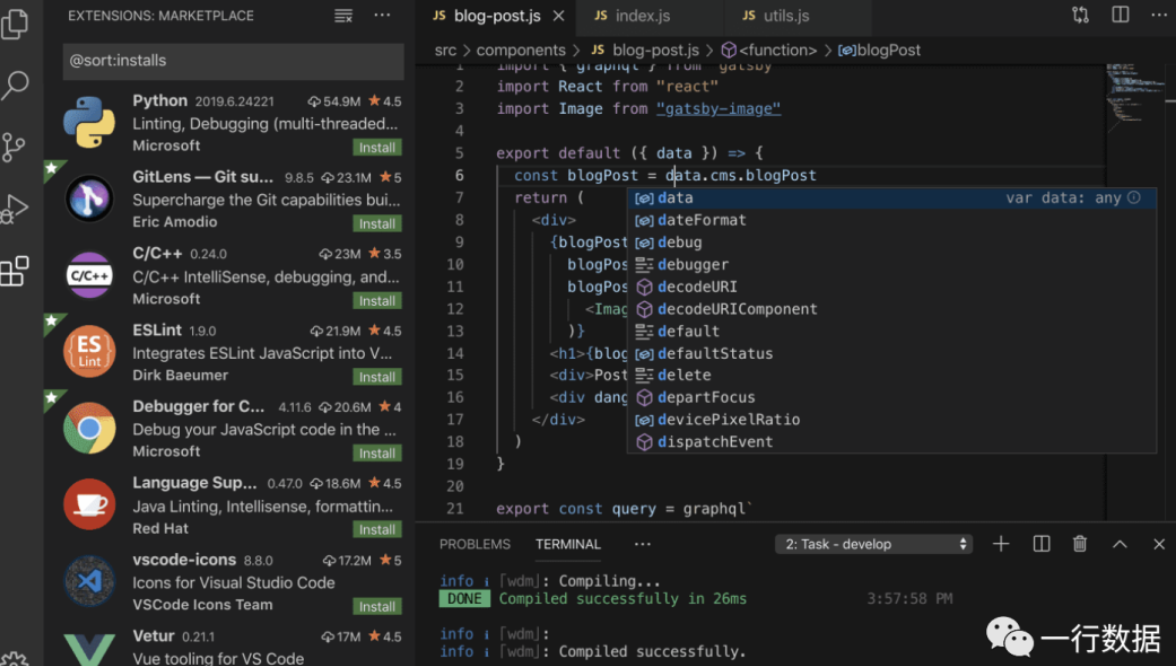The image size is (1176, 666).
Task: Click the blogPost breadcrumb symbol
Action: click(x=880, y=50)
